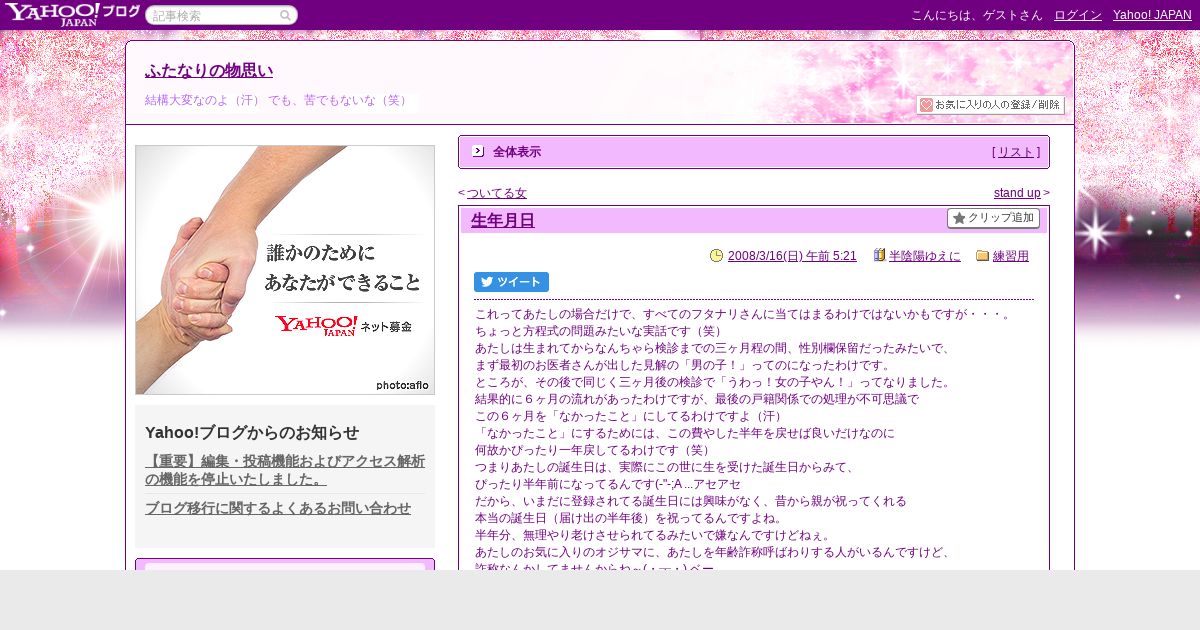Screen dimensions: 1200x630
Task: Open the Yahoo! ネット募金 ad image
Action: click(x=285, y=270)
